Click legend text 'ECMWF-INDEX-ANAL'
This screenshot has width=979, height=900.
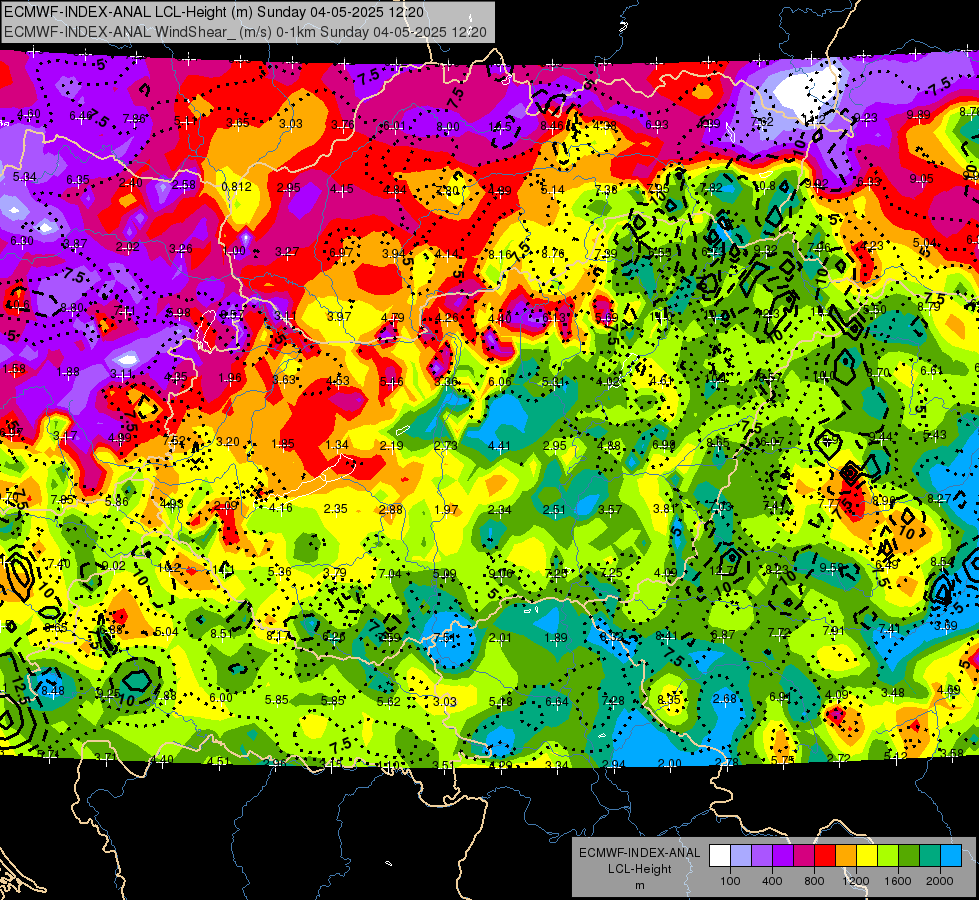click(x=639, y=853)
